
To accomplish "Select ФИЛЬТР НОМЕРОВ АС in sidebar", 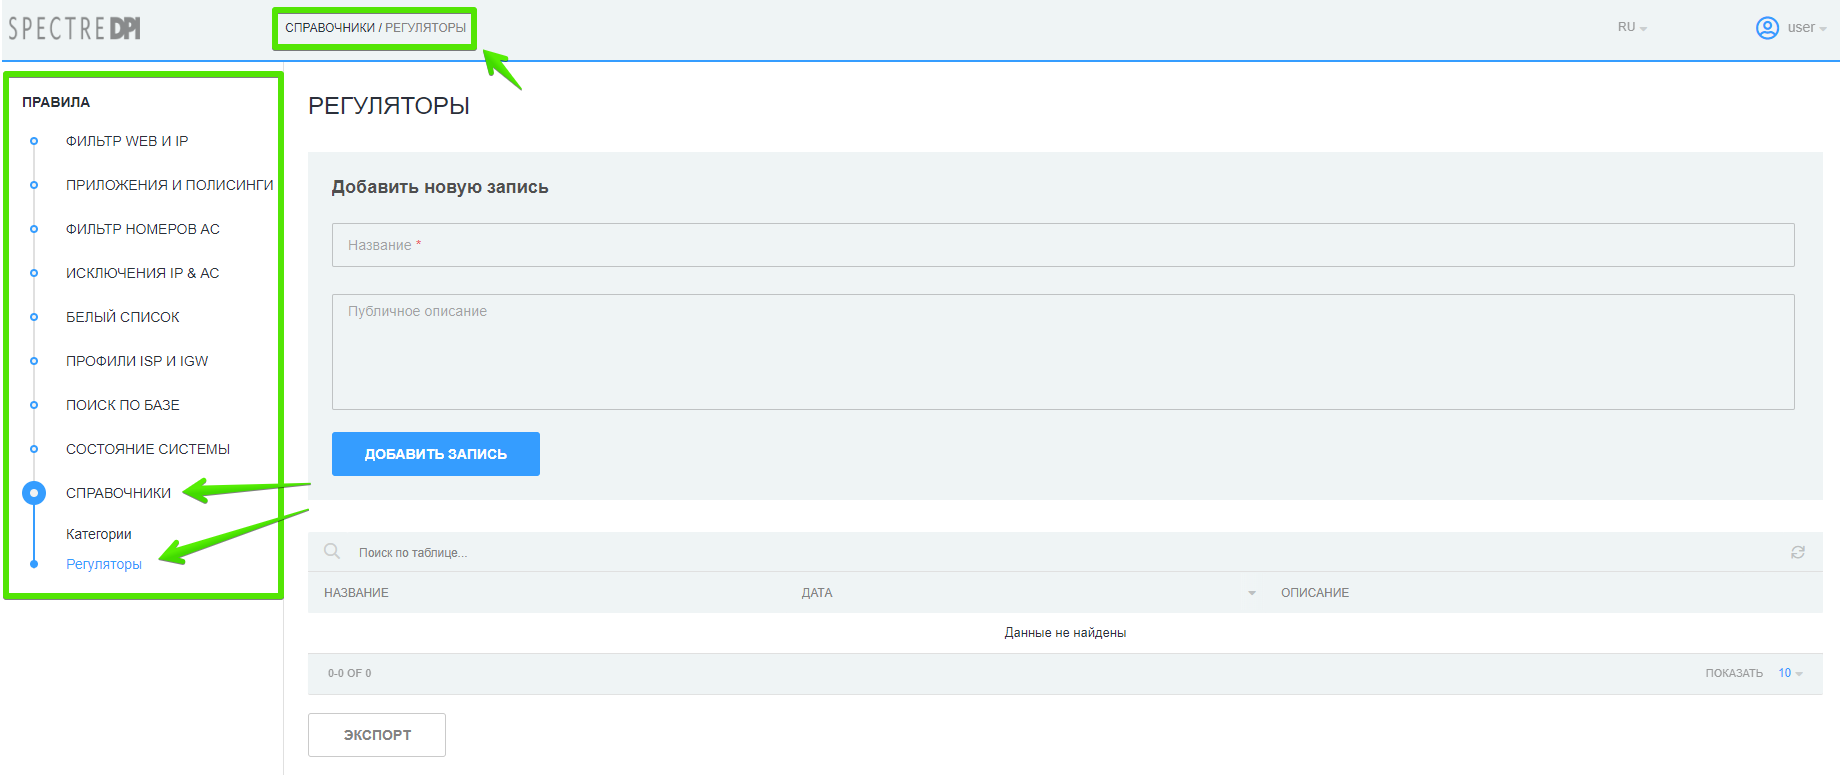I will pos(143,229).
